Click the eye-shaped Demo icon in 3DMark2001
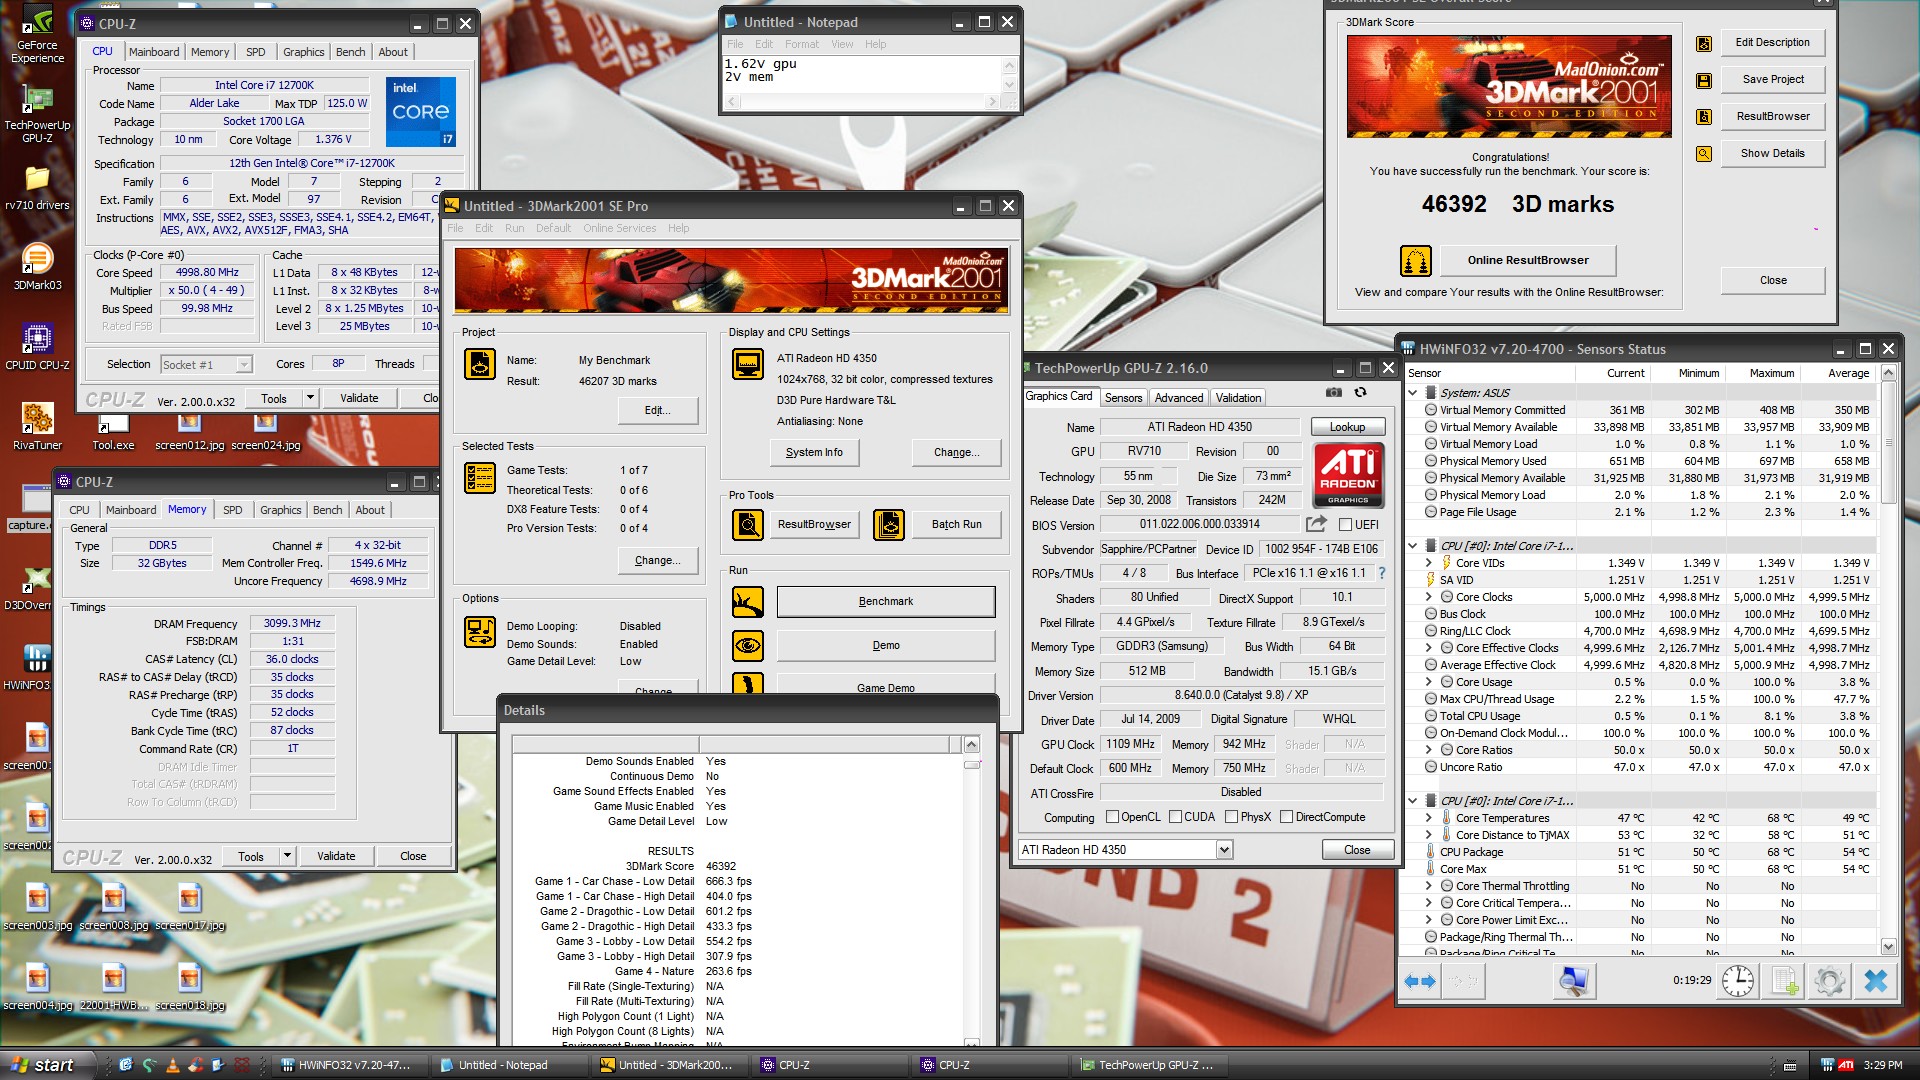1920x1080 pixels. tap(748, 646)
